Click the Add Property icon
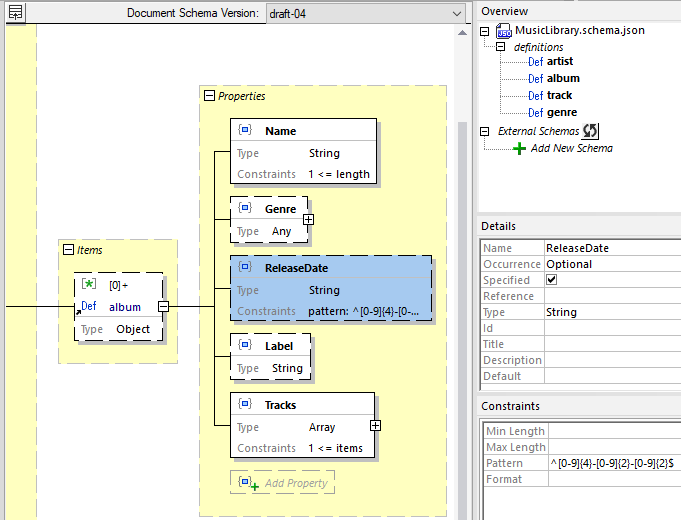The image size is (681, 520). click(x=245, y=483)
